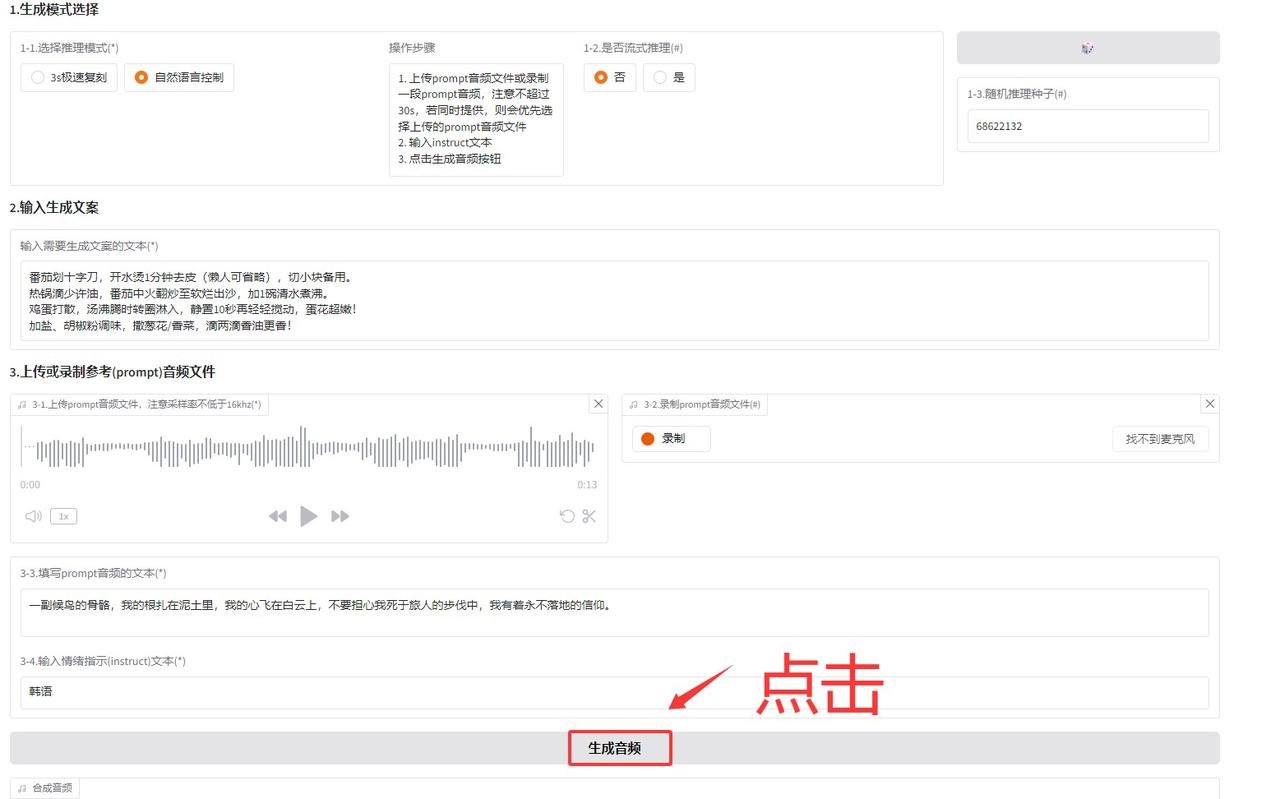Play the uploaded prompt audio
The height and width of the screenshot is (799, 1280).
309,516
